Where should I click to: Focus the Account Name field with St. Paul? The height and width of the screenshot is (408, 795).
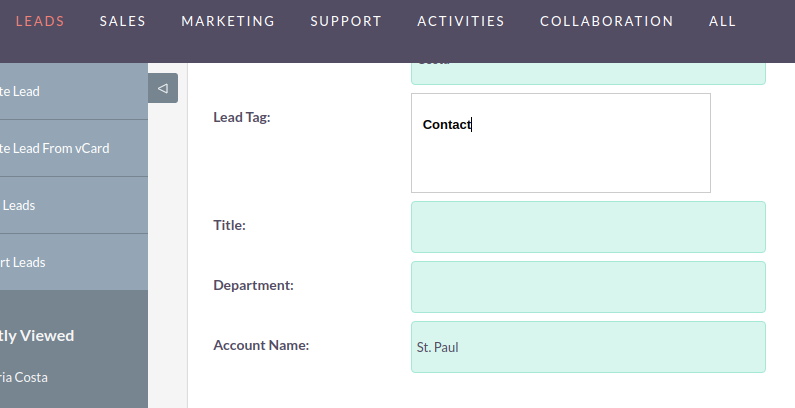coord(588,347)
